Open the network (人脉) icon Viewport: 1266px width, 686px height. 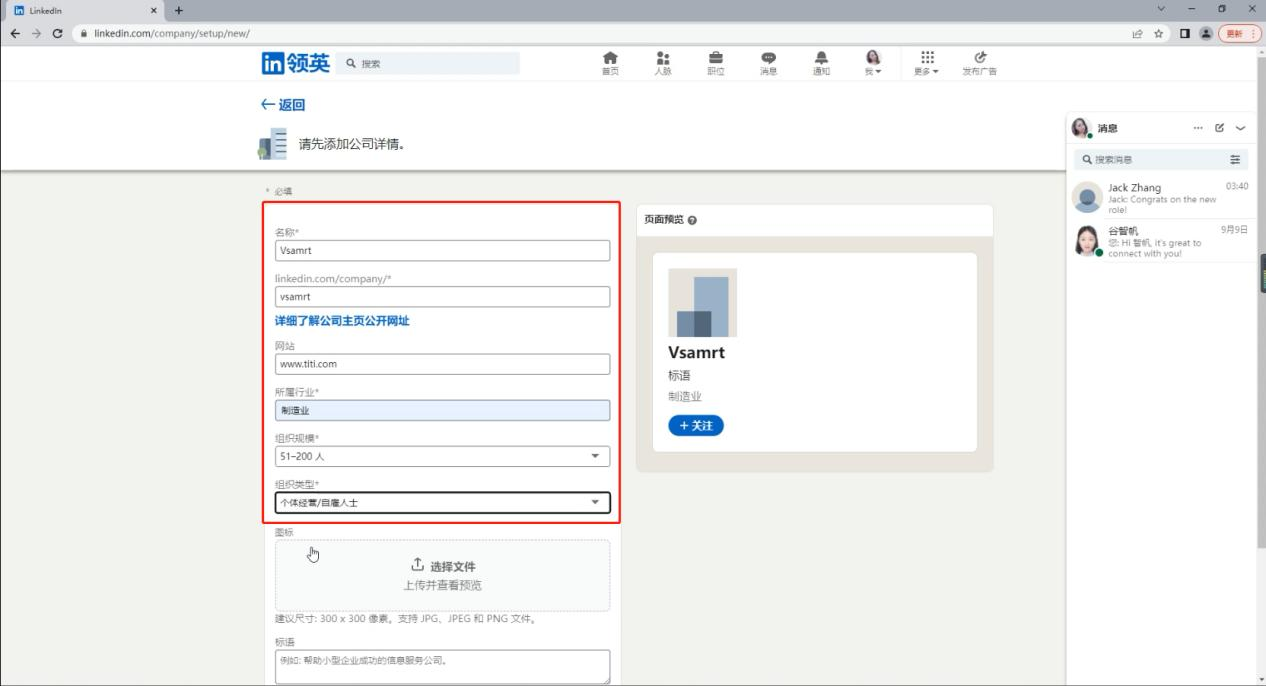coord(662,62)
